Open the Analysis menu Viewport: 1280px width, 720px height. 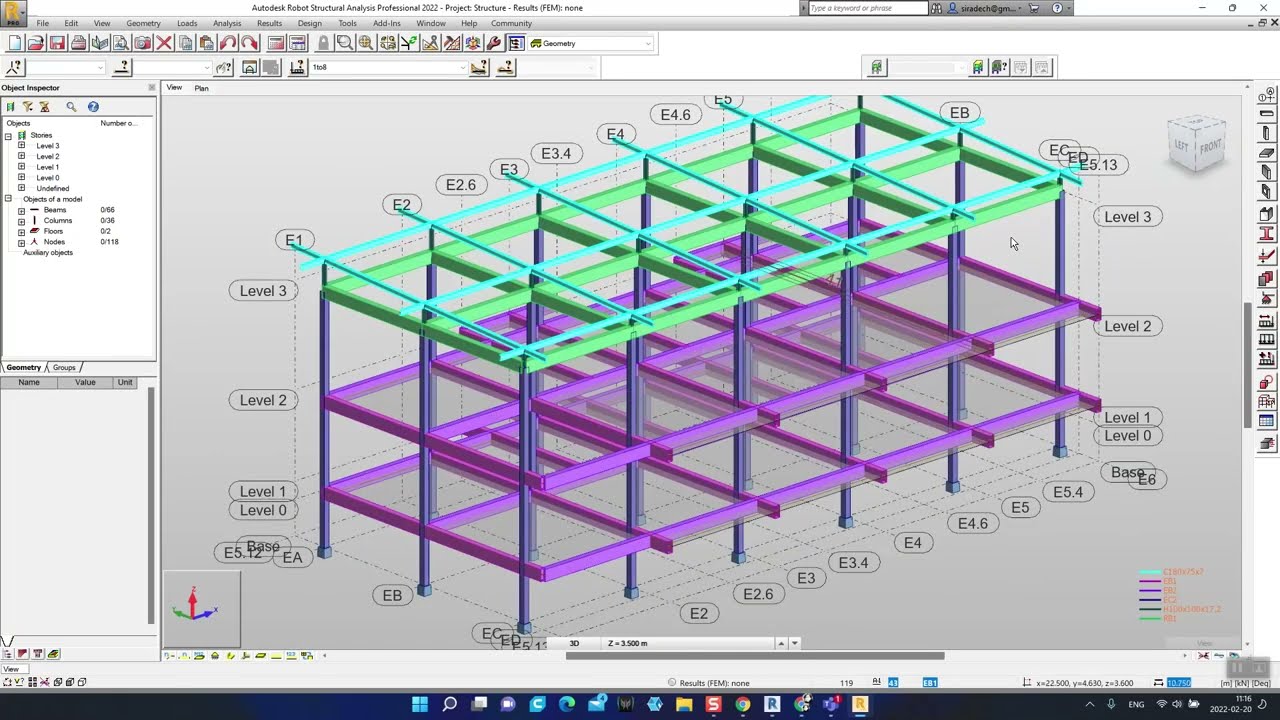point(227,23)
